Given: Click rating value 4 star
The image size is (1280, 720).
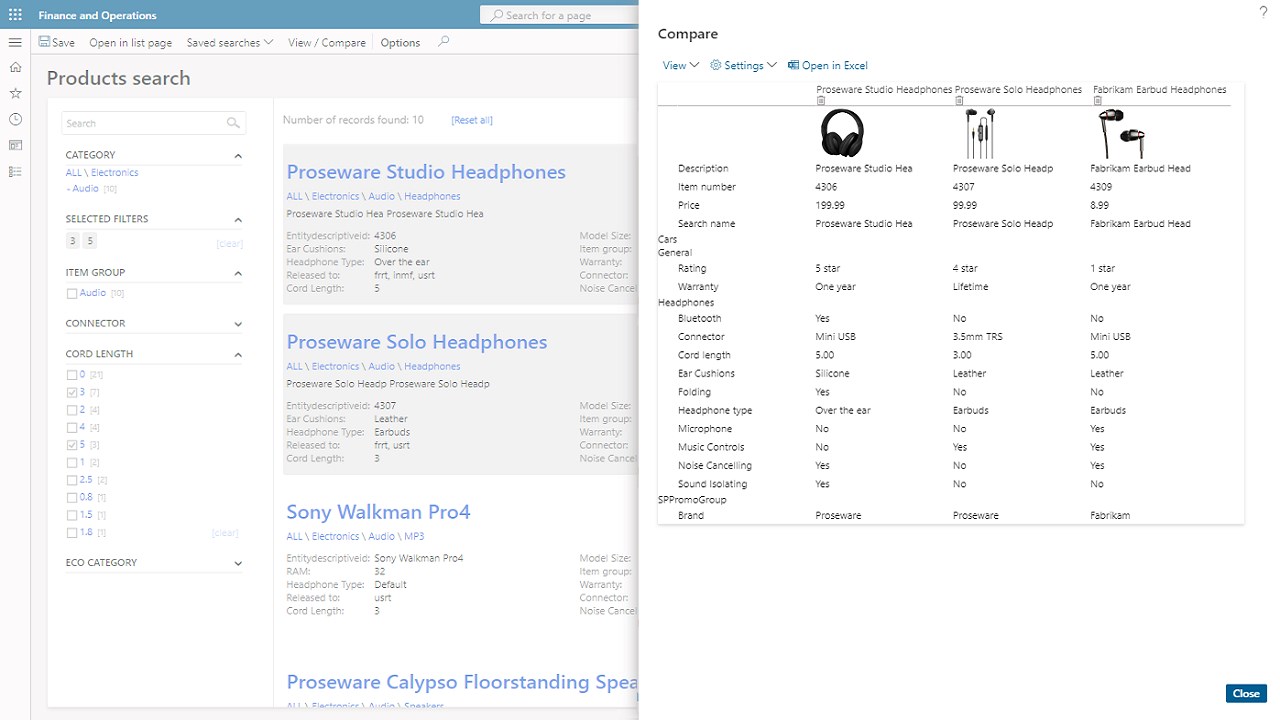Looking at the screenshot, I should pyautogui.click(x=965, y=268).
